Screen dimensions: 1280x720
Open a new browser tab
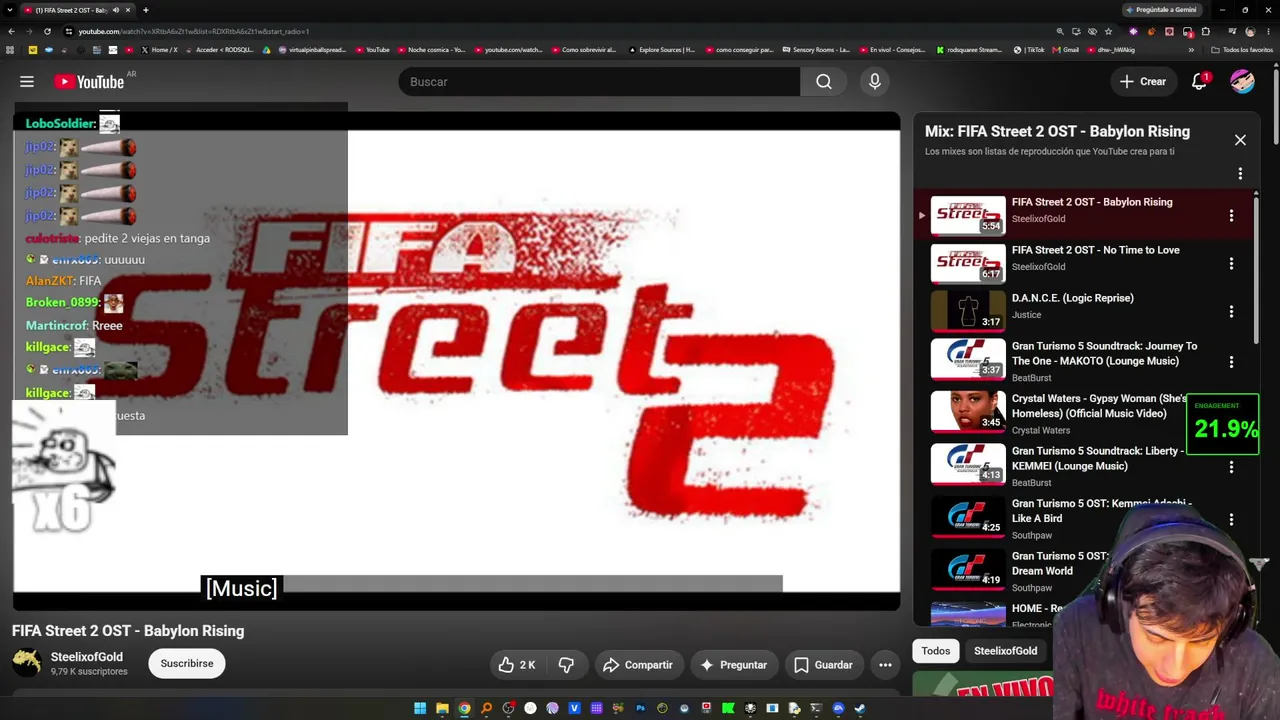click(145, 10)
